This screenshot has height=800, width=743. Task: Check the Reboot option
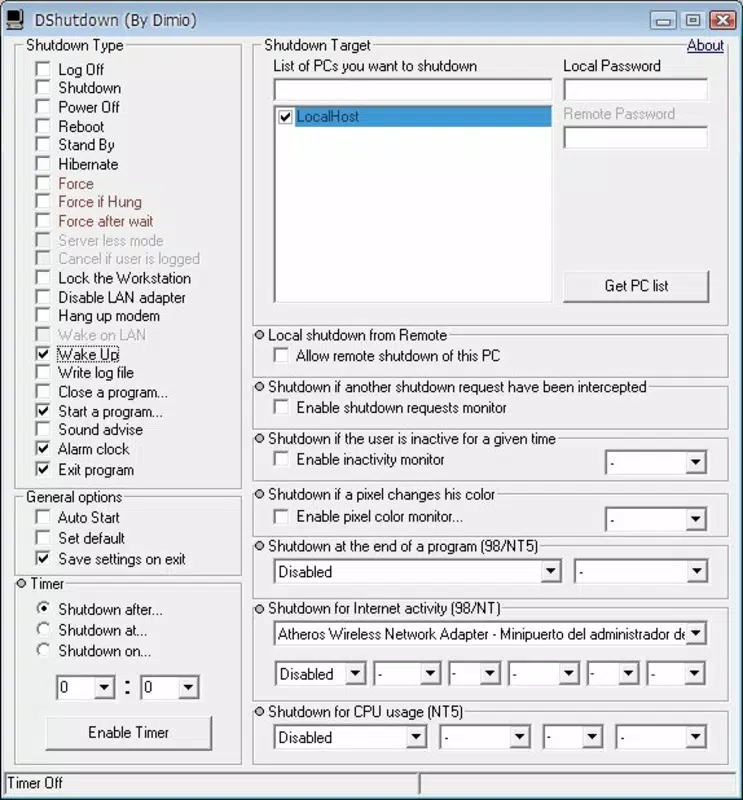(43, 126)
